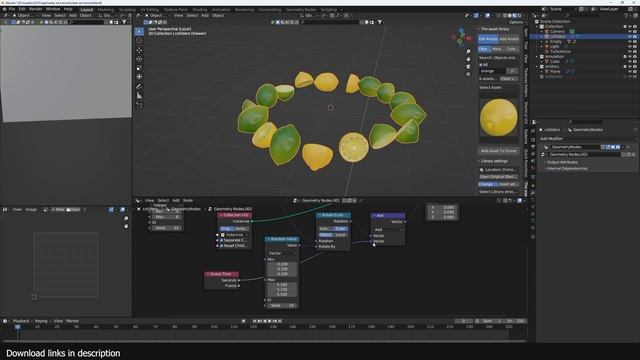The width and height of the screenshot is (640, 360).
Task: Hide the Light object in Outliner
Action: point(630,47)
